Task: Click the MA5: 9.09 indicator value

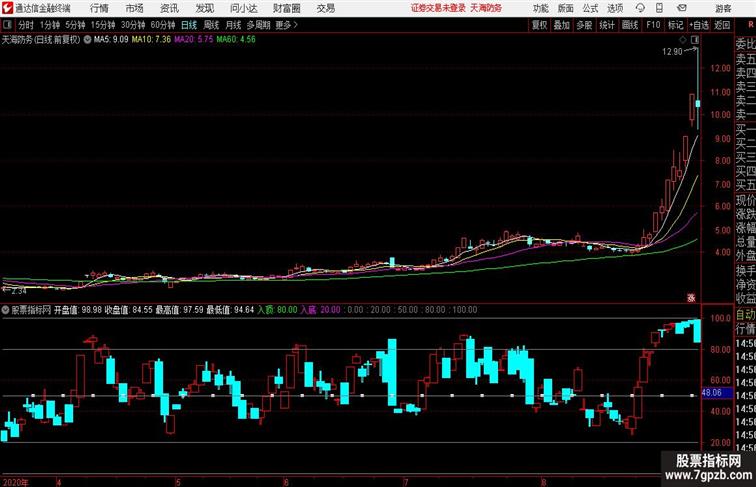Action: (111, 40)
